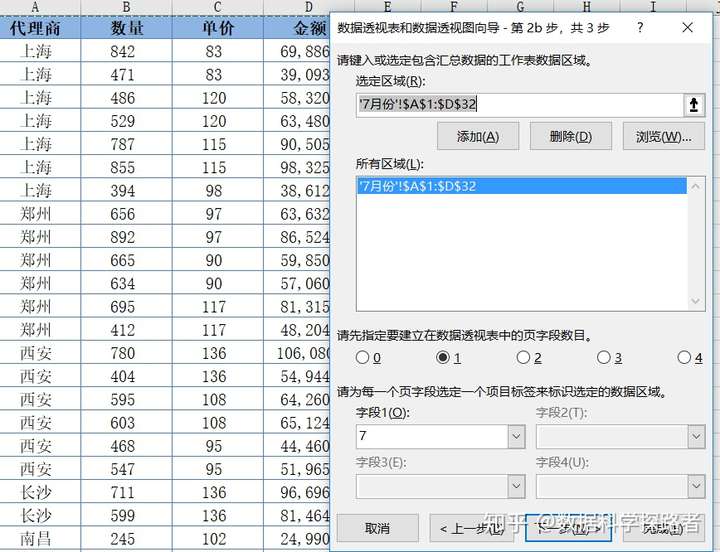Click the 金额 header cell

point(297,28)
